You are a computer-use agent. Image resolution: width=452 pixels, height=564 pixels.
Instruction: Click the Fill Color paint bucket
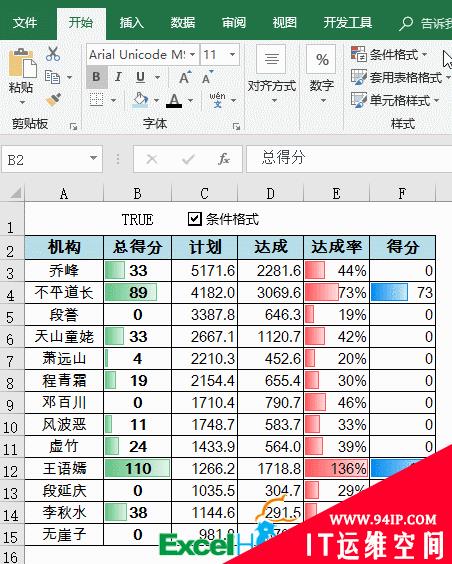pyautogui.click(x=140, y=100)
